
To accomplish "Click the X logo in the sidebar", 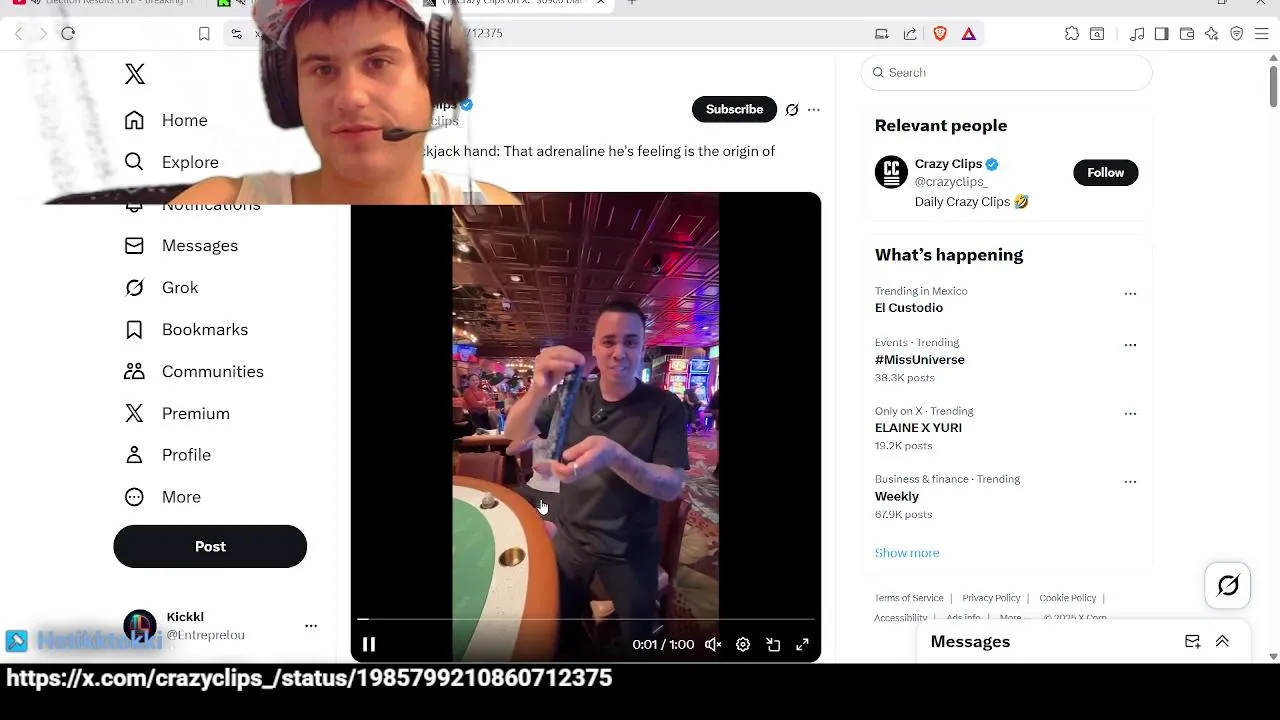I will pyautogui.click(x=135, y=73).
